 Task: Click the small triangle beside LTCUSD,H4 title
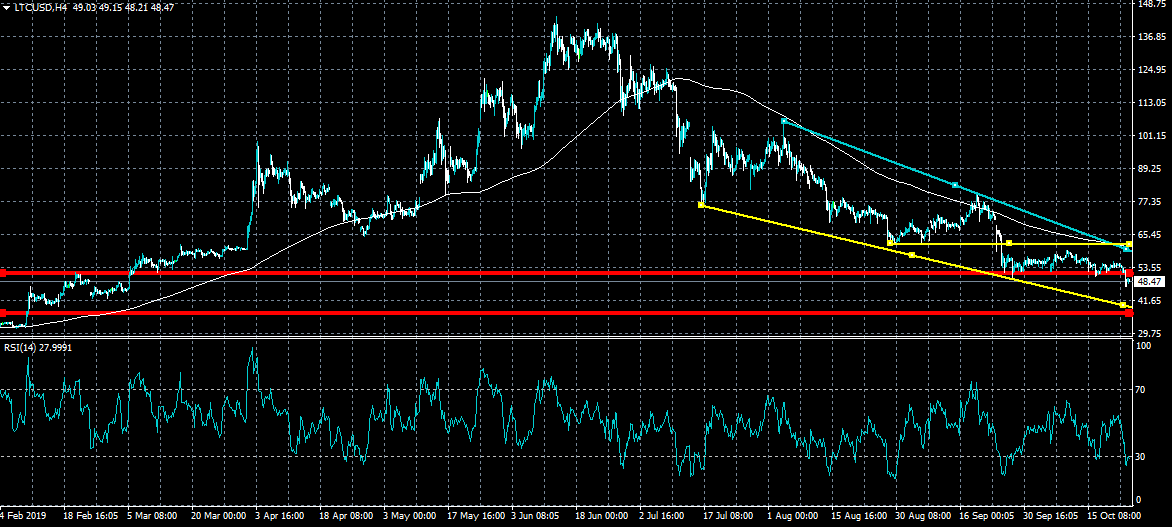click(x=7, y=7)
